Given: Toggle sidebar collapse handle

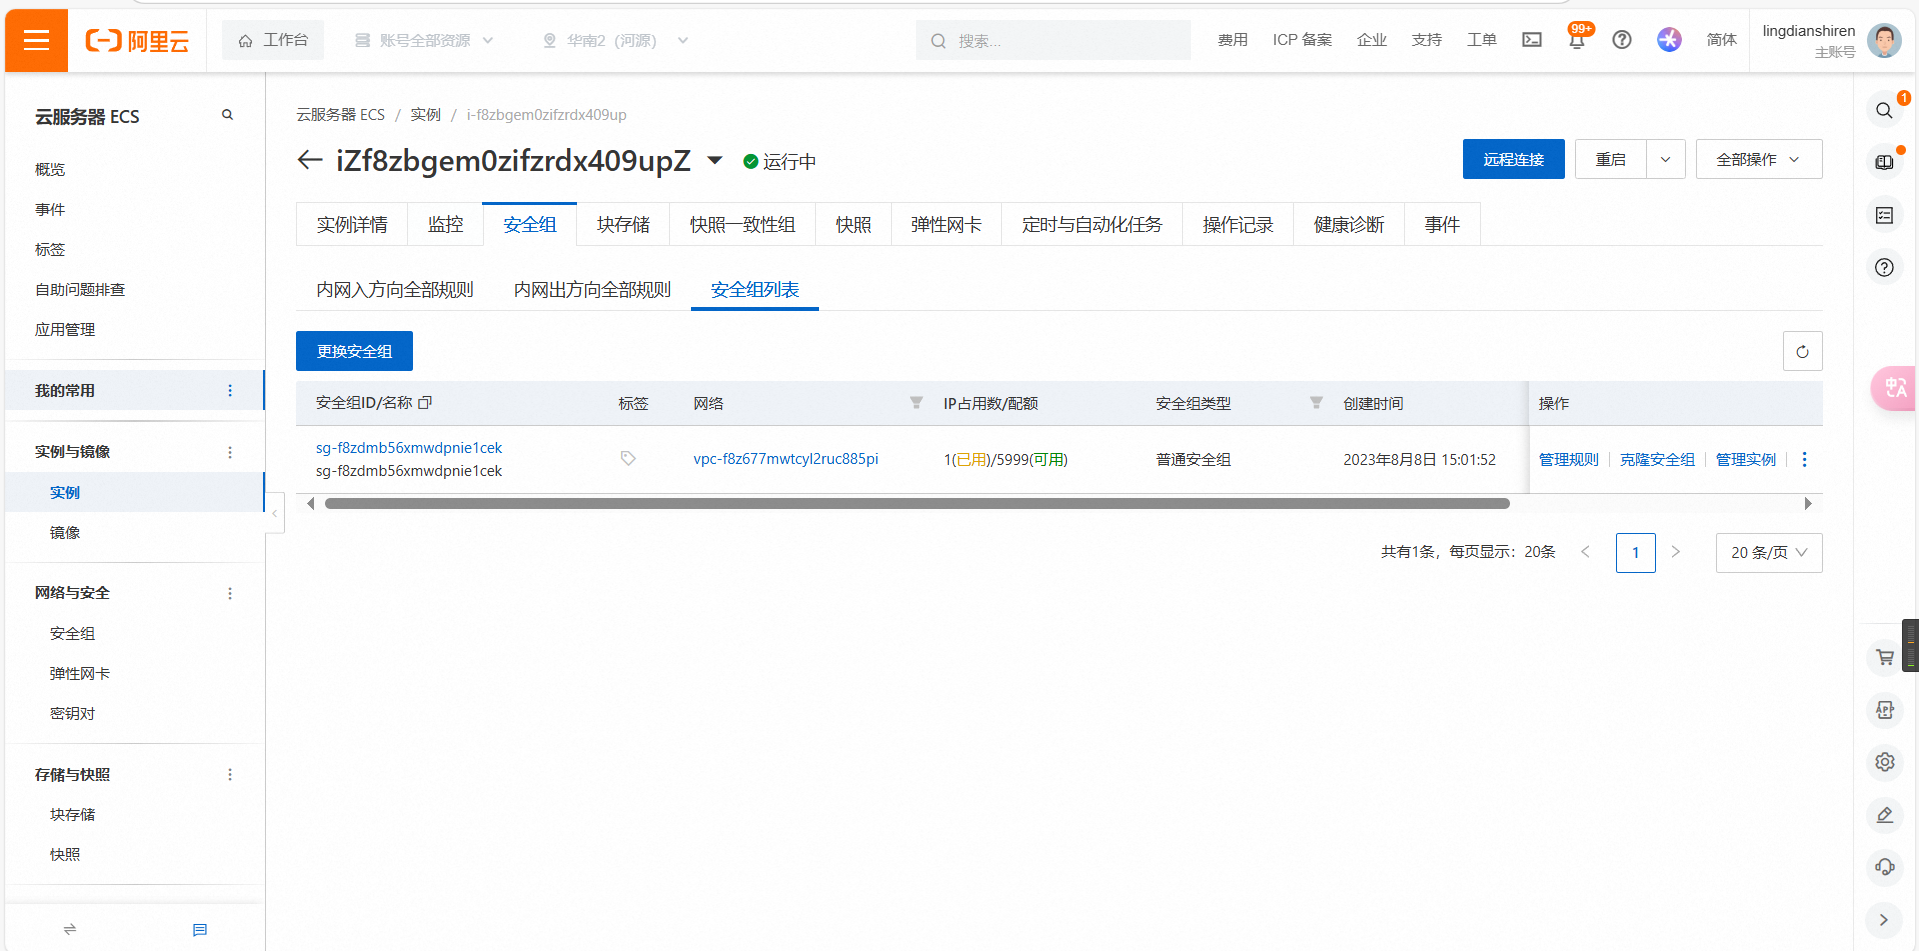Looking at the screenshot, I should coord(275,513).
